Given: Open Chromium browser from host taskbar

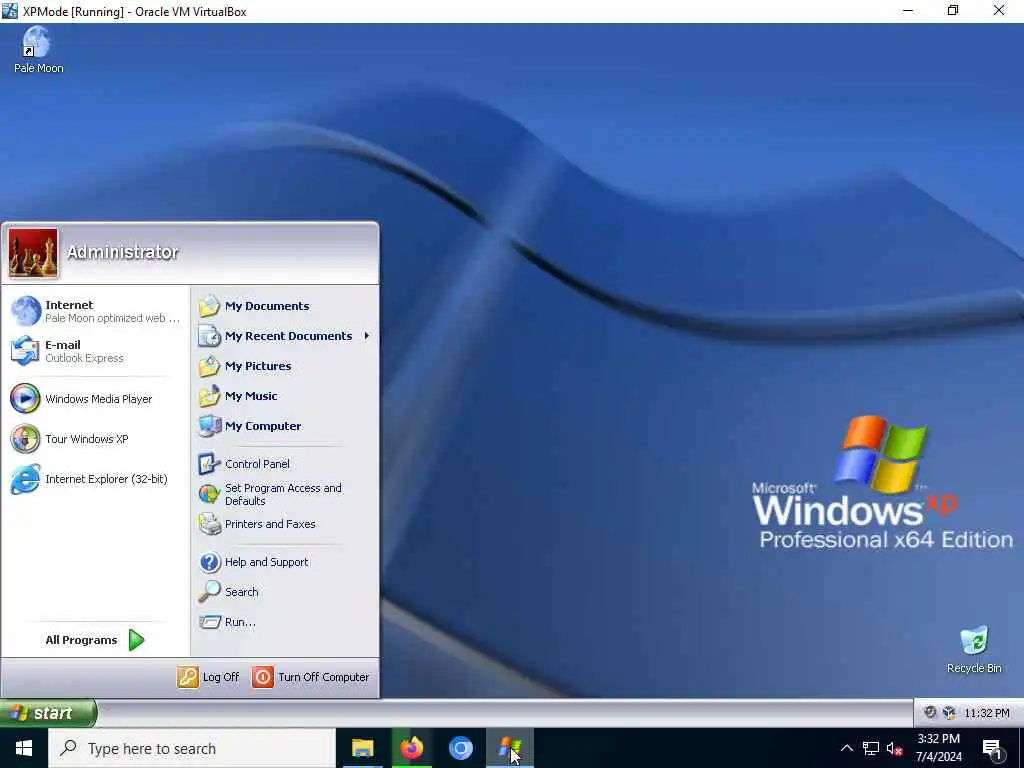Looking at the screenshot, I should [460, 748].
